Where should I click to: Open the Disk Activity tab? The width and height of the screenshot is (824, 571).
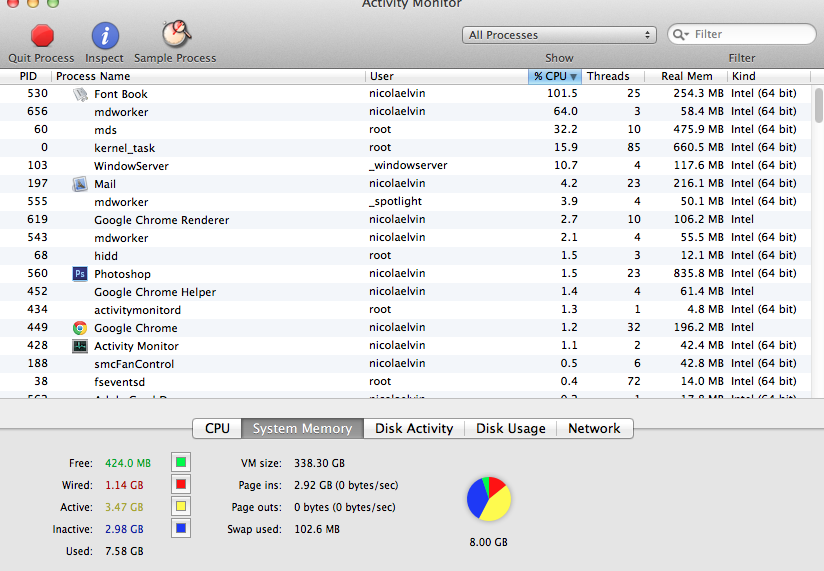[414, 429]
